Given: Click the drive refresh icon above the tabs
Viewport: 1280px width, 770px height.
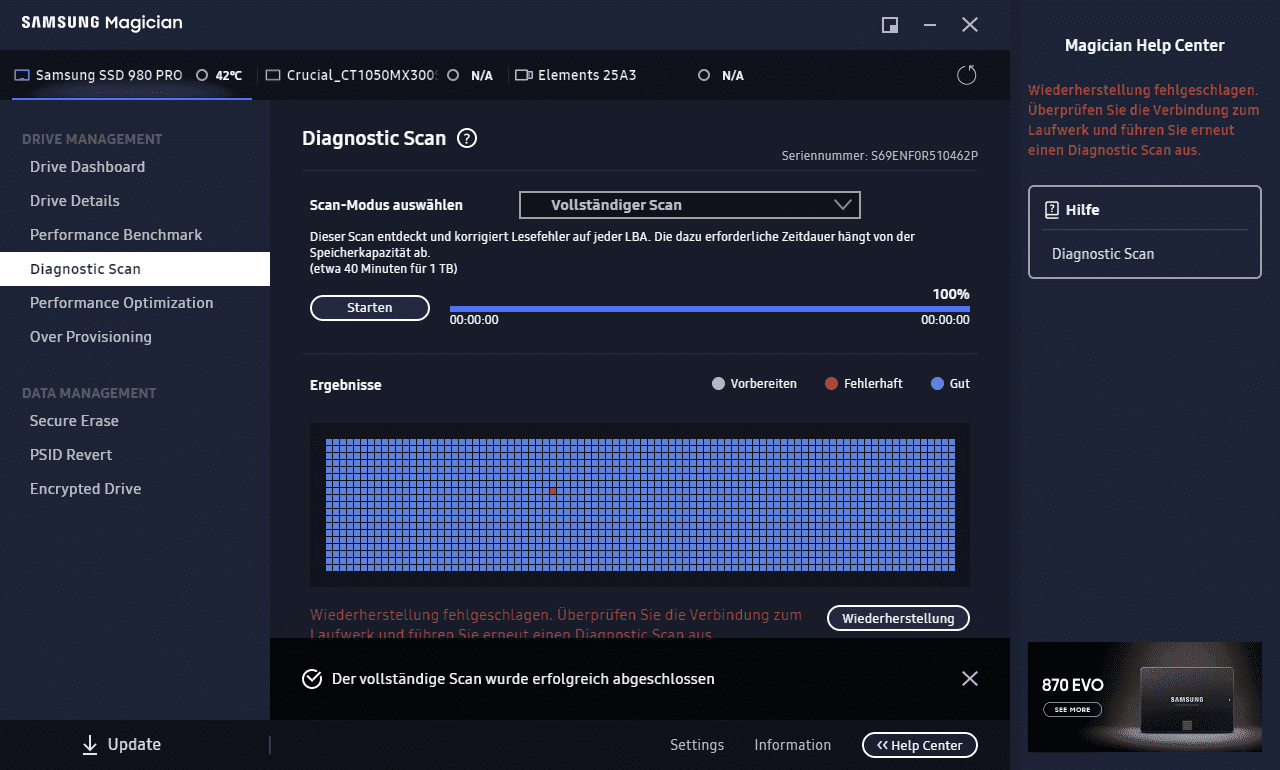Looking at the screenshot, I should click(x=965, y=74).
